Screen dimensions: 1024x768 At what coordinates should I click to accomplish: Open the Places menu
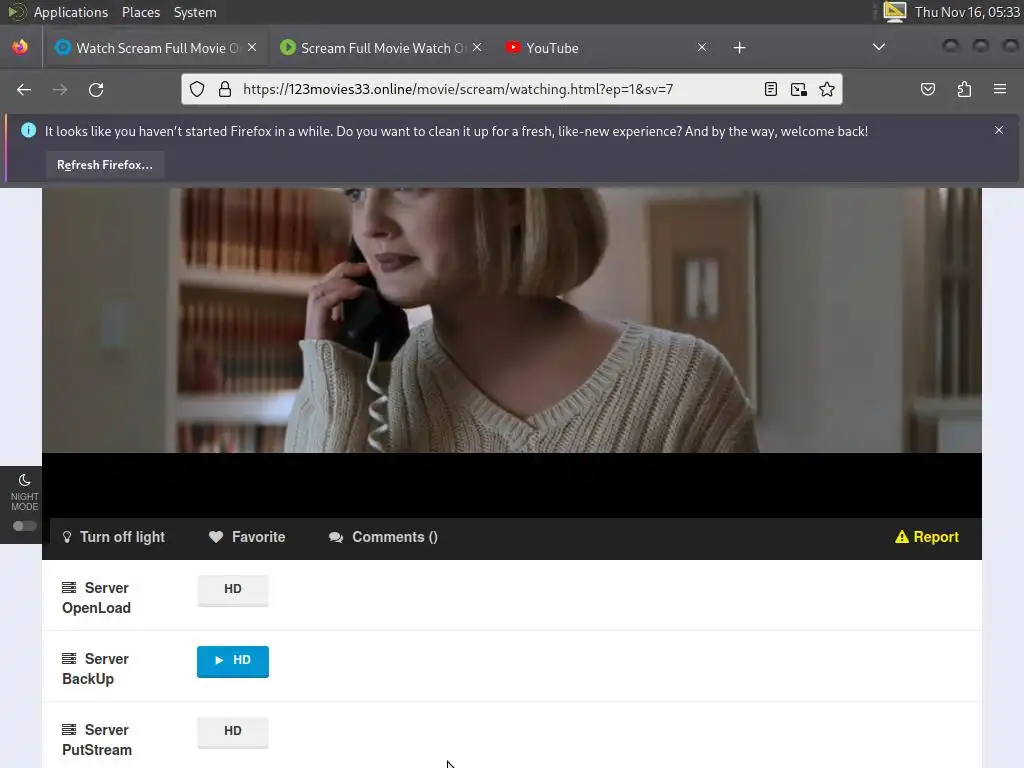pyautogui.click(x=141, y=12)
